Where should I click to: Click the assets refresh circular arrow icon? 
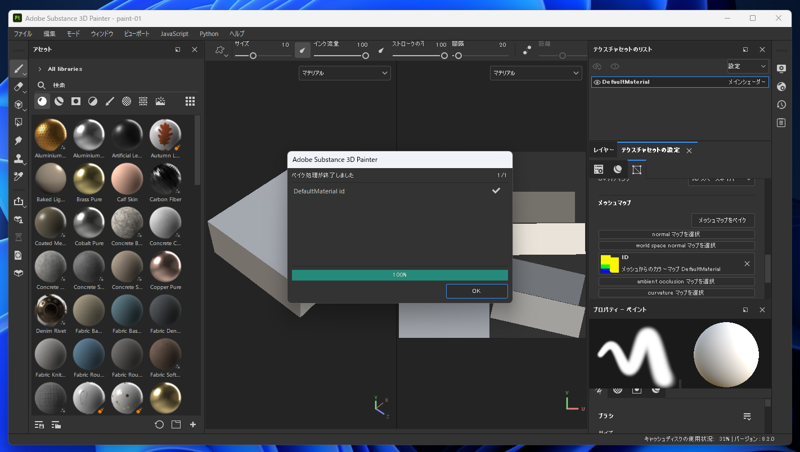pyautogui.click(x=159, y=424)
